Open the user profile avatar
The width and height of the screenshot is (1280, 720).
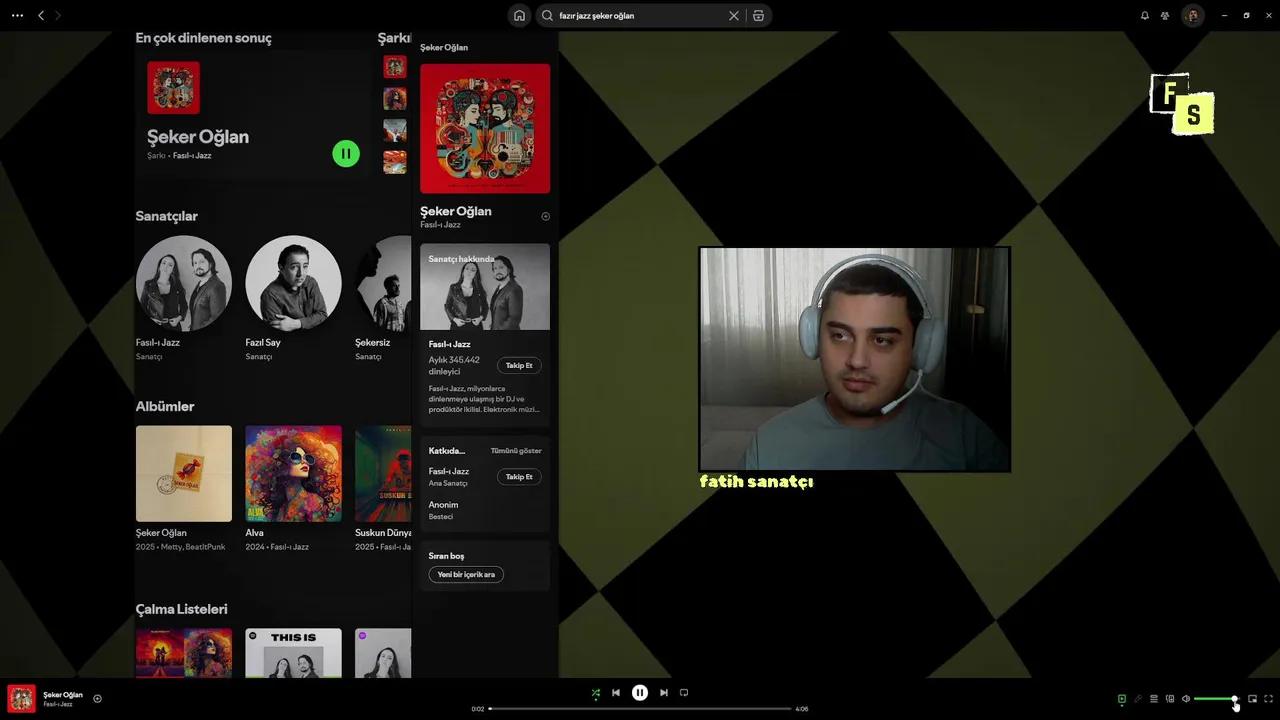click(x=1192, y=16)
